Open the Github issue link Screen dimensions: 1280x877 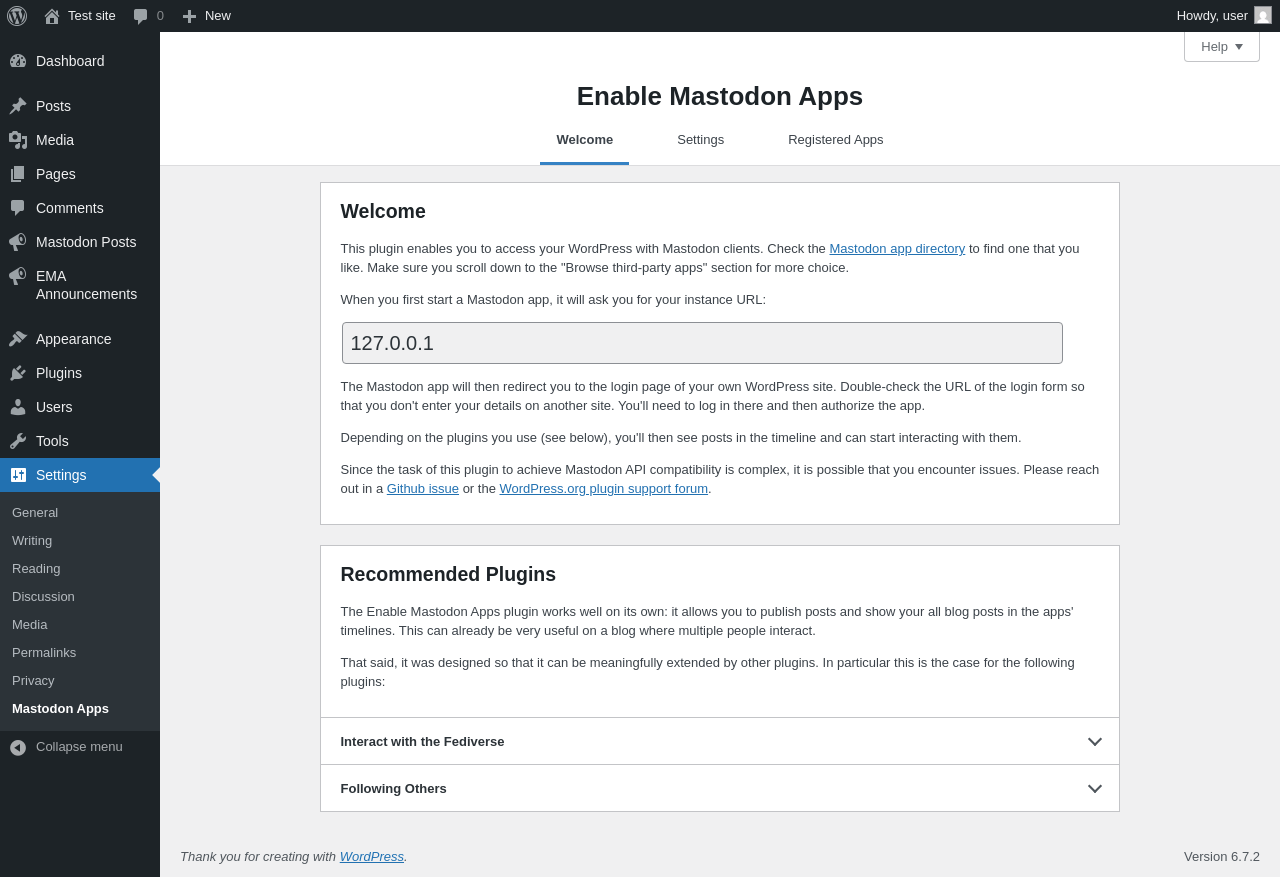(x=423, y=488)
